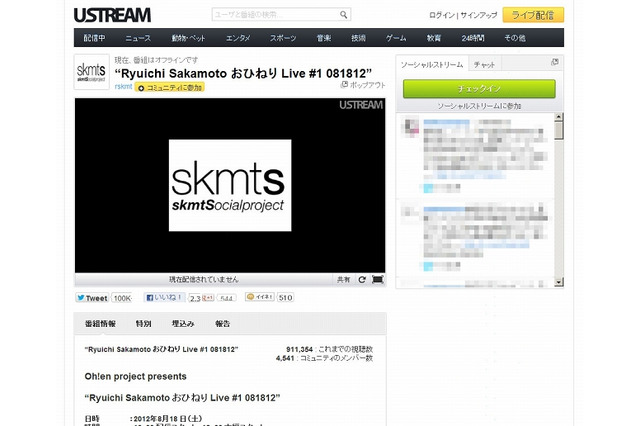Switch to the ソーシャルストリーム tab
640x426 pixels.
(432, 64)
